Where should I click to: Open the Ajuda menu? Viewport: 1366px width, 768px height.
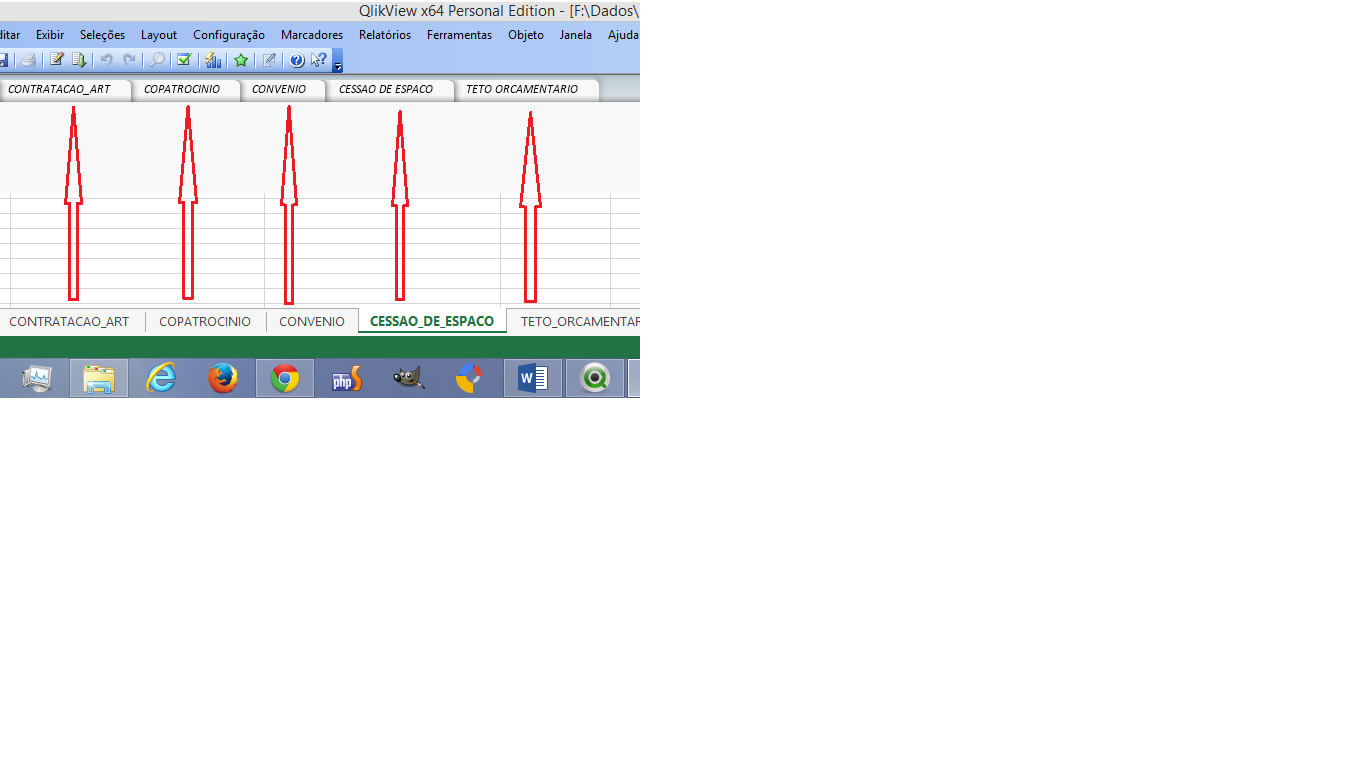pyautogui.click(x=623, y=35)
